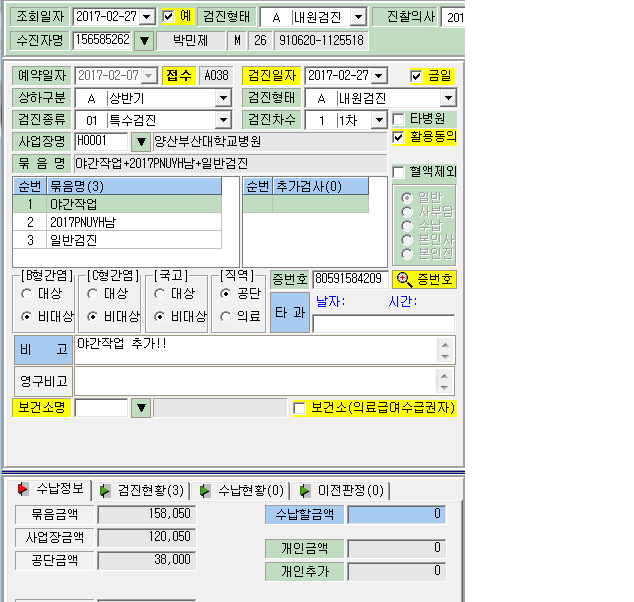Viewport: 634px width, 602px height.
Task: Open the 수납현황(0) tab
Action: tap(242, 490)
